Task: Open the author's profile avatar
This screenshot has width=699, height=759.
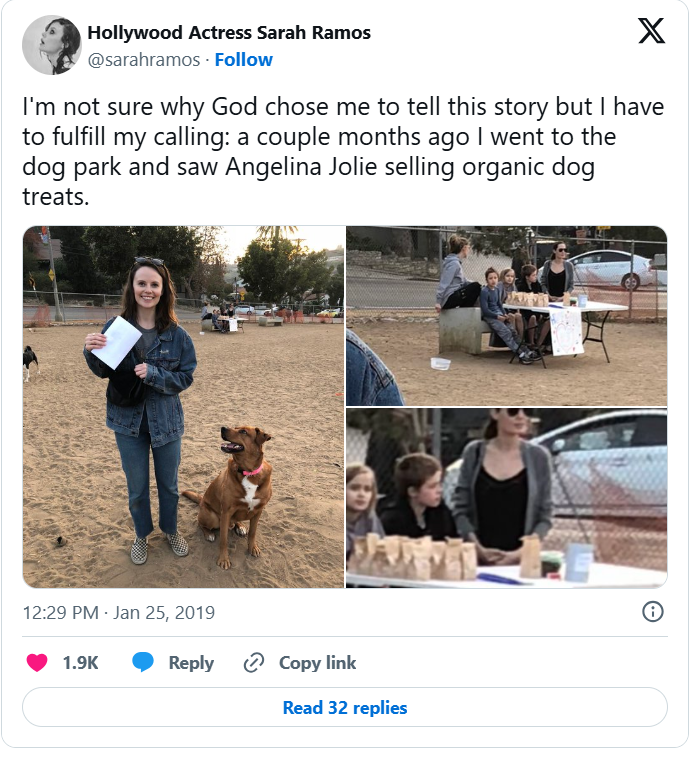Action: [51, 45]
